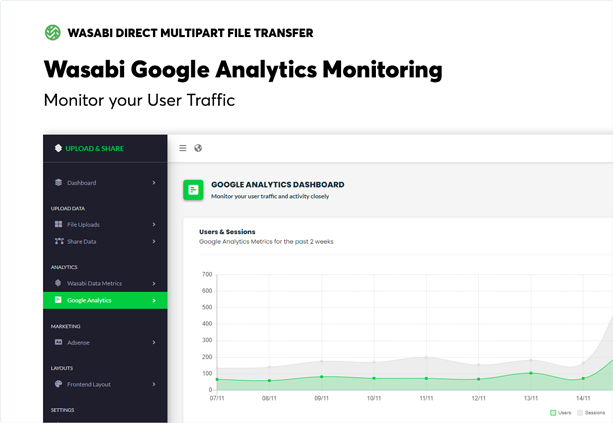Toggle the Sessions legend swatch
The height and width of the screenshot is (423, 613).
pos(580,412)
